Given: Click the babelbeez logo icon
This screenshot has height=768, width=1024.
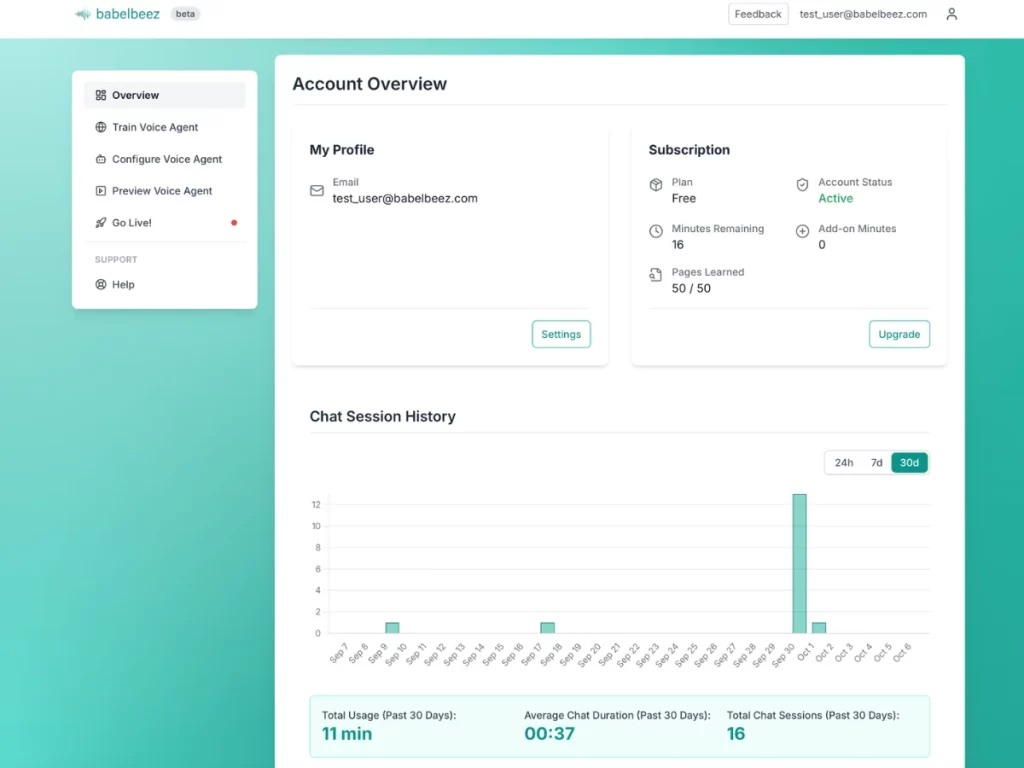Looking at the screenshot, I should pyautogui.click(x=82, y=14).
